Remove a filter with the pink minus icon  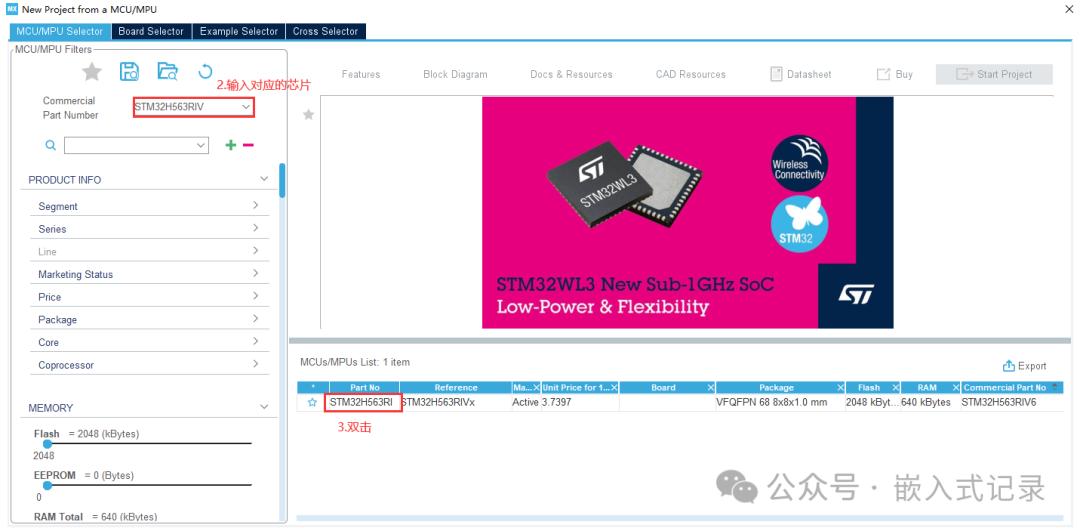[x=249, y=145]
